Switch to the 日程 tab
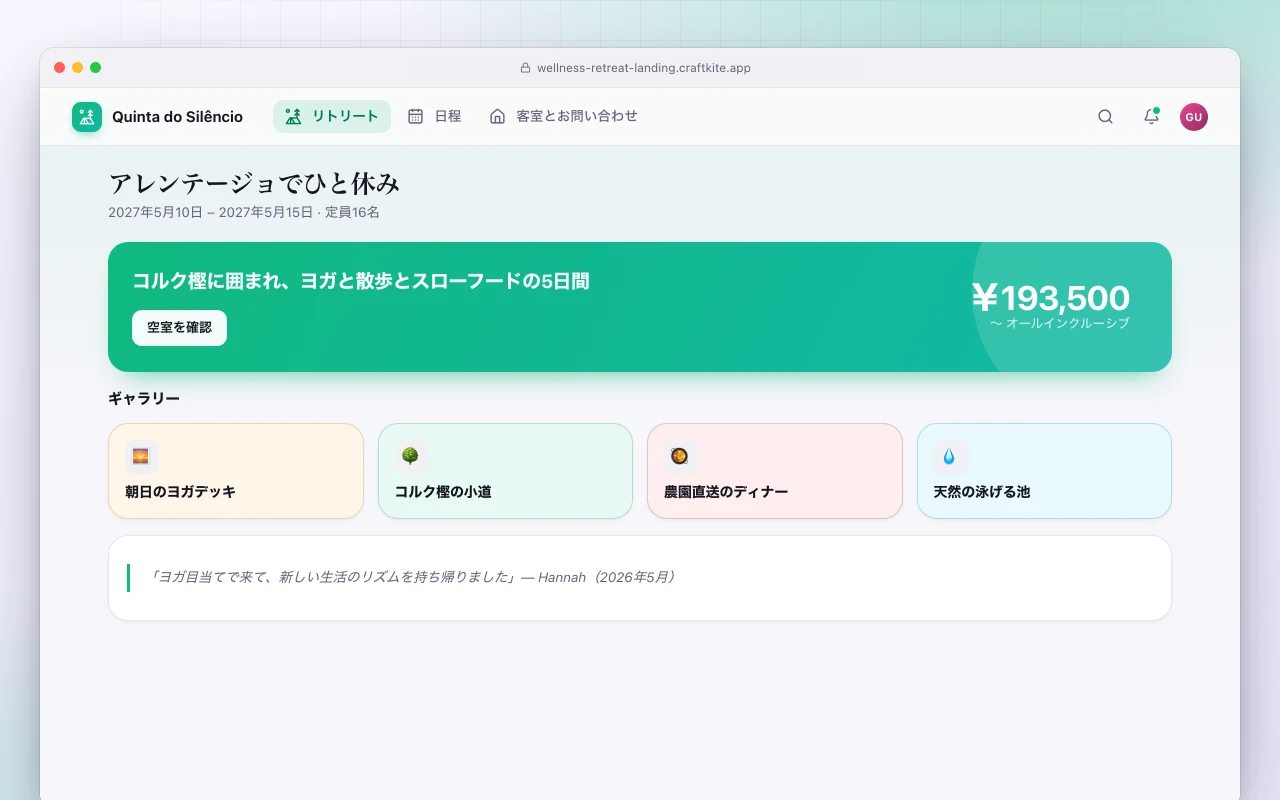The height and width of the screenshot is (800, 1280). point(435,116)
